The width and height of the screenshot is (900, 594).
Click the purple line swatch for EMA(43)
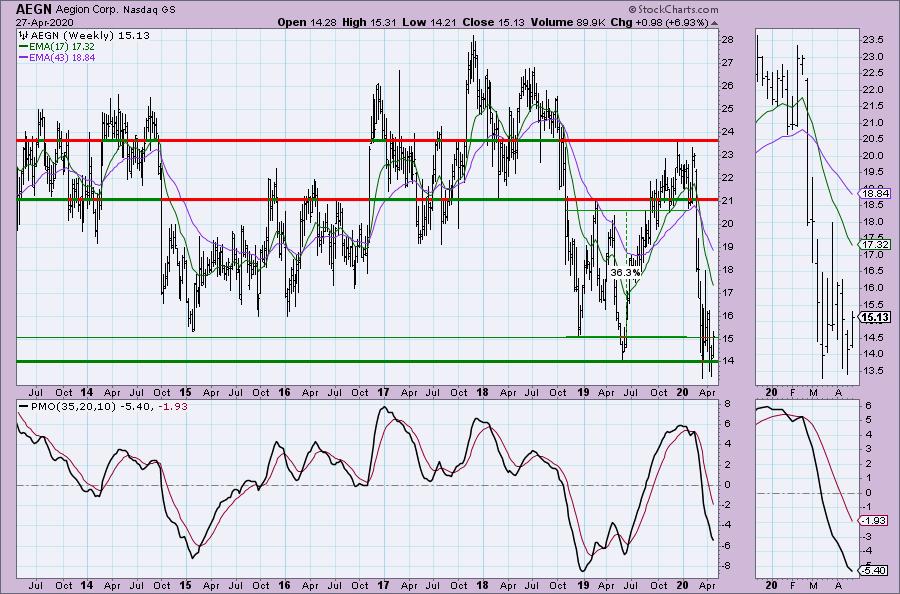[x=24, y=58]
